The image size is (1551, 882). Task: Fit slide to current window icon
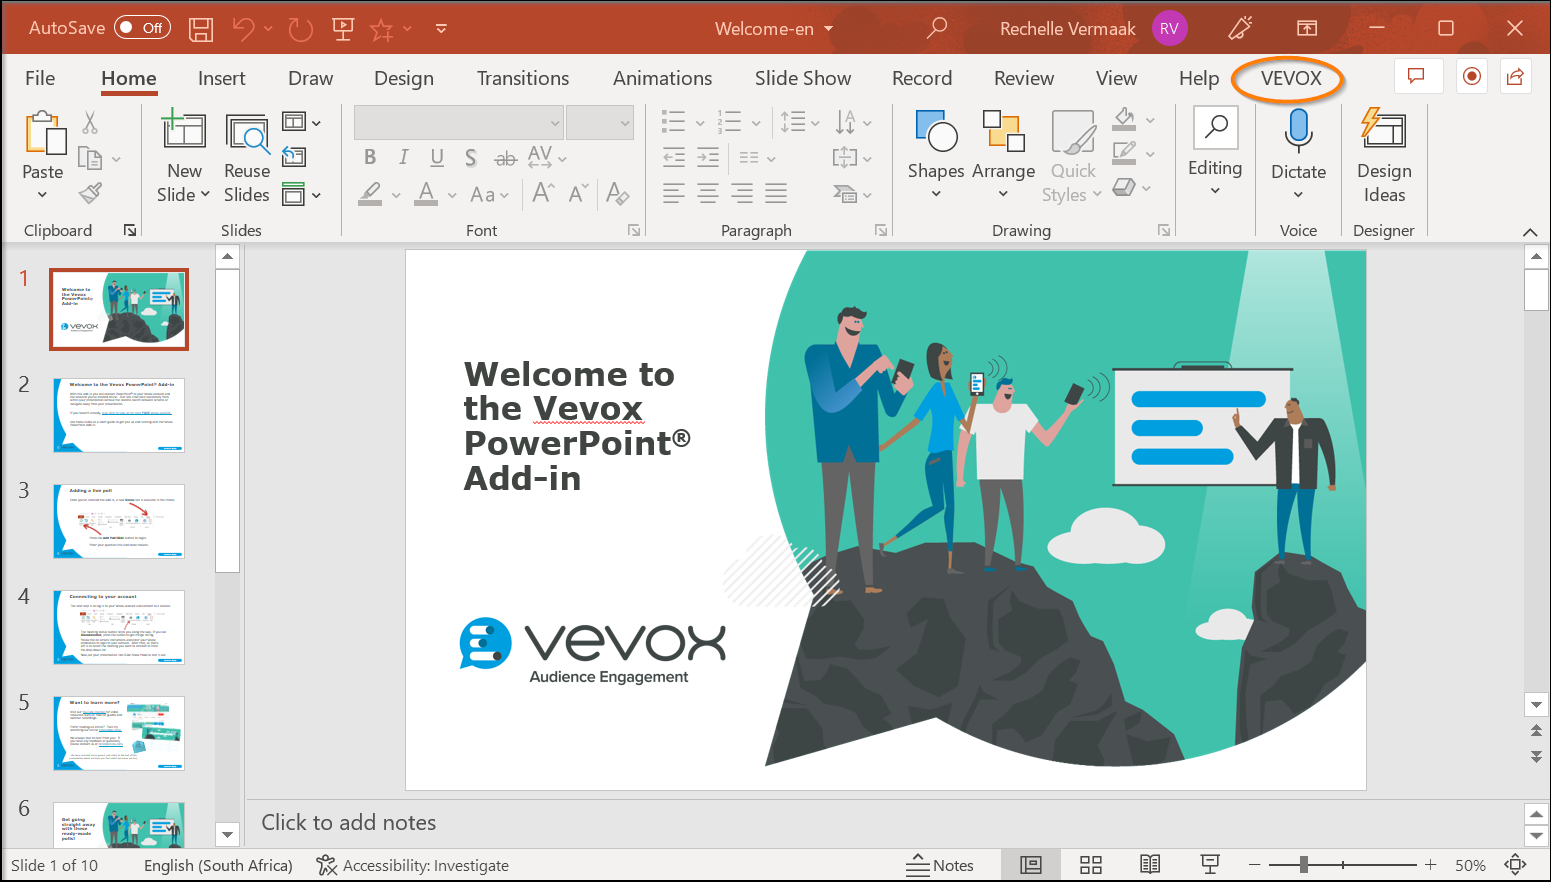tap(1516, 865)
